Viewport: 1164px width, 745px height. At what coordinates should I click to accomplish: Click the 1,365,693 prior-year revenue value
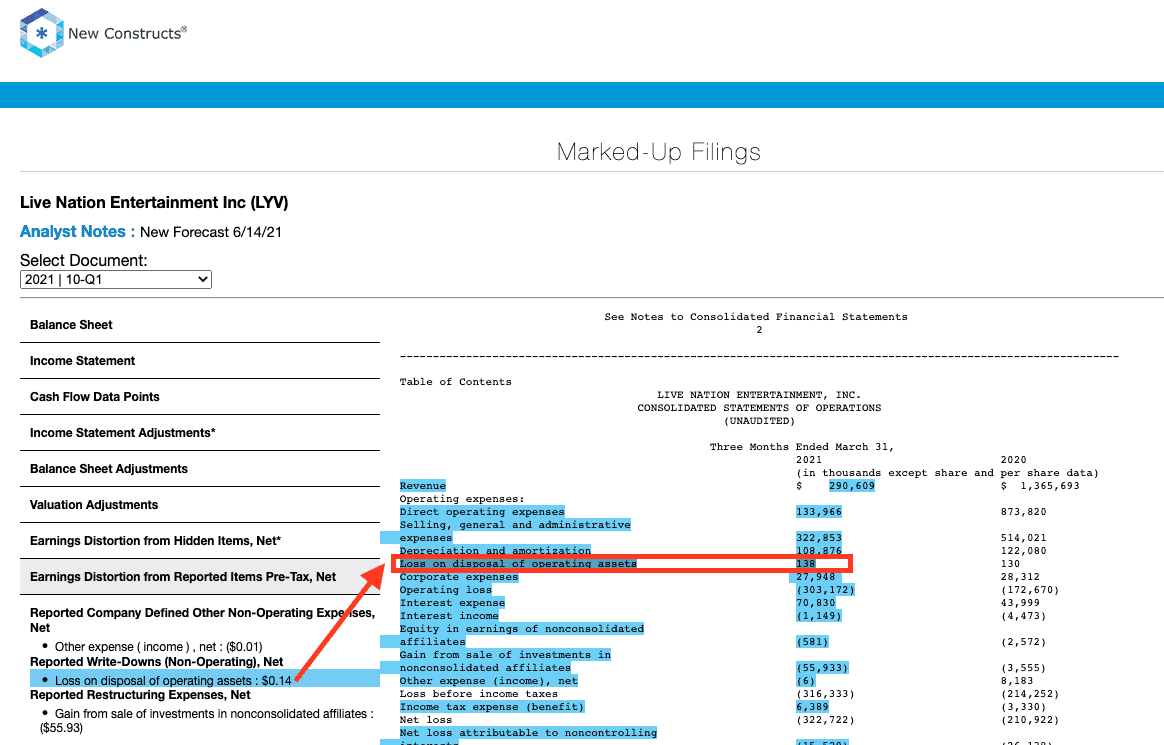pyautogui.click(x=1050, y=486)
